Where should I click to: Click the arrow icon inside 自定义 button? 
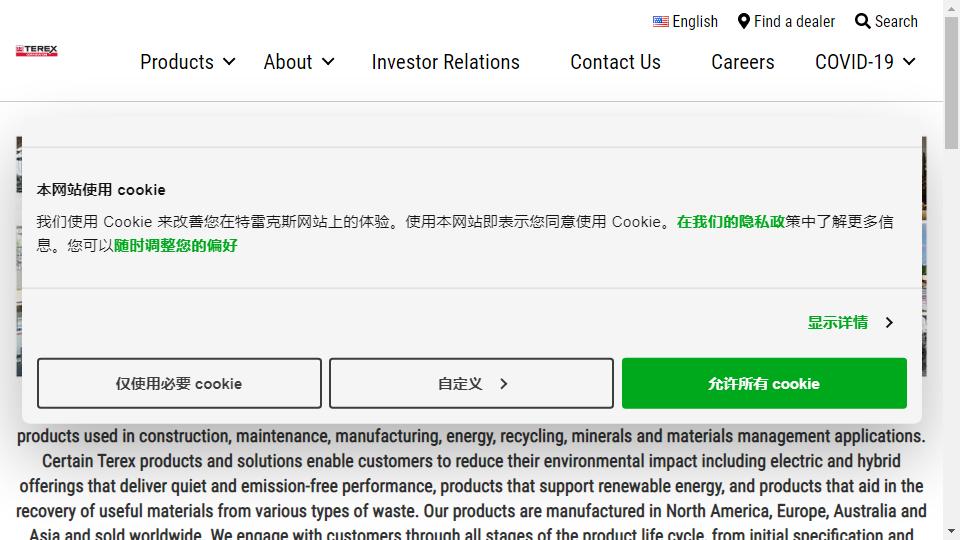pyautogui.click(x=503, y=384)
